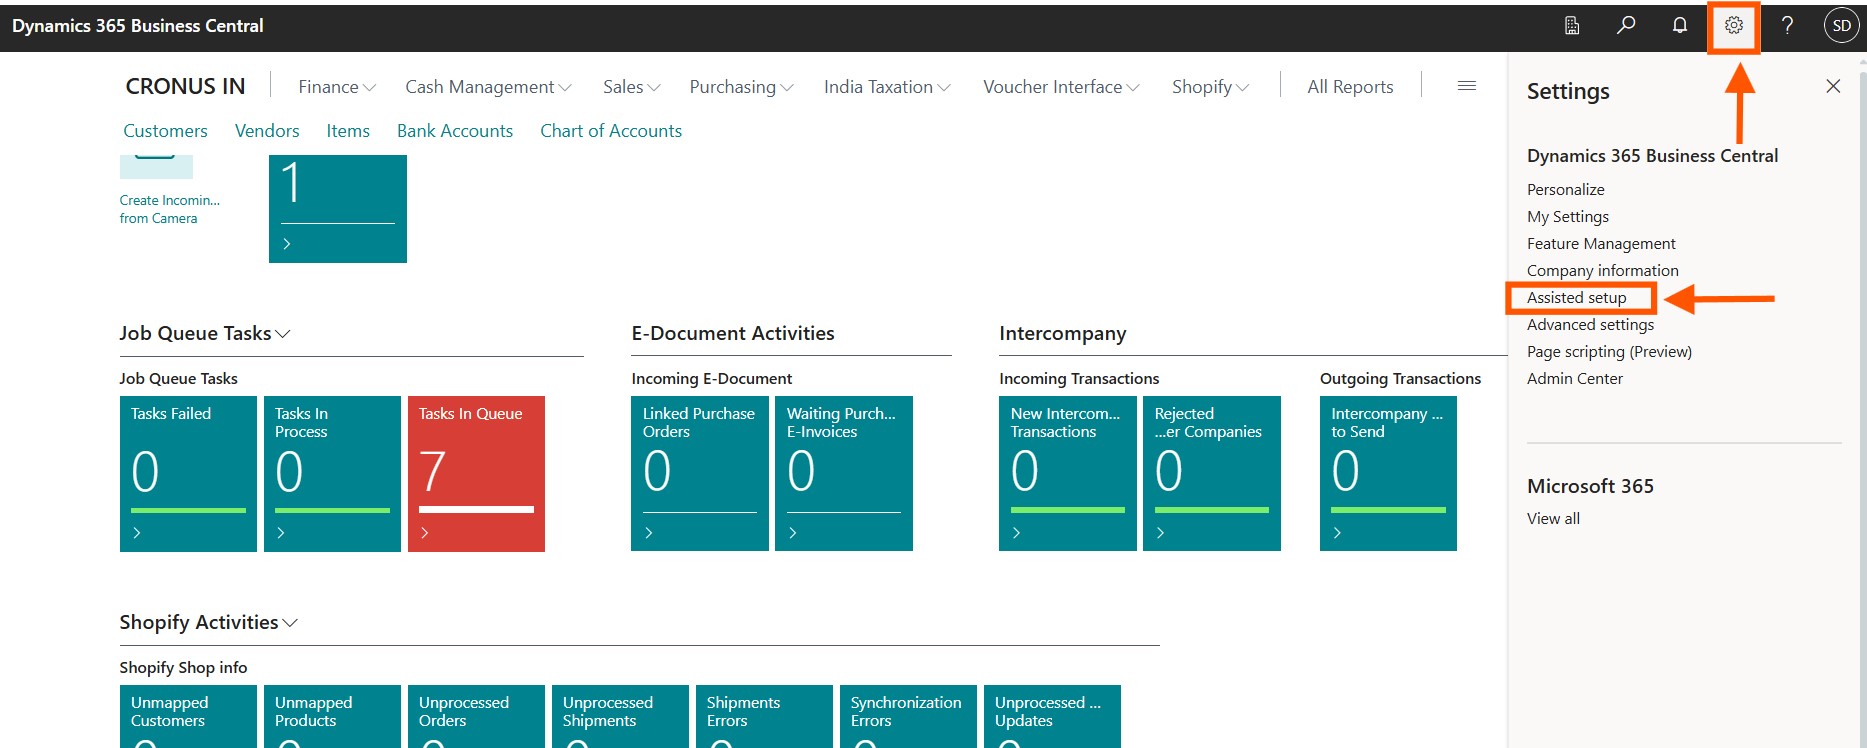This screenshot has width=1867, height=748.
Task: Close the Settings panel
Action: [x=1832, y=87]
